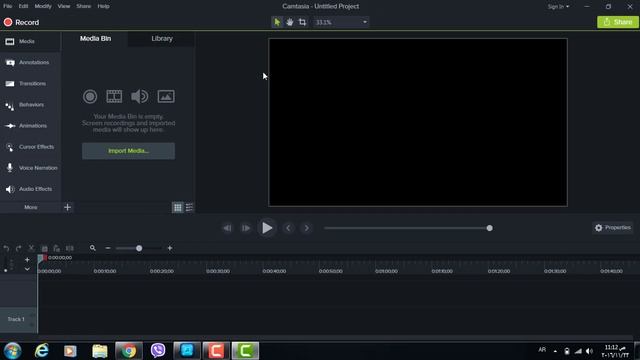Select the Track 1 header
640x360 pixels.
(x=18, y=320)
